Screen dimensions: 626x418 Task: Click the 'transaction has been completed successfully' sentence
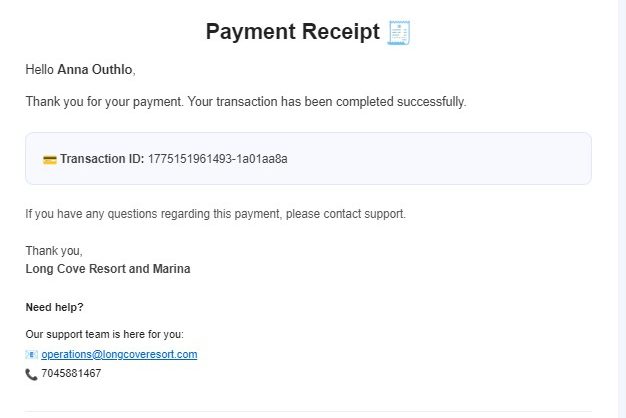[x=341, y=101]
